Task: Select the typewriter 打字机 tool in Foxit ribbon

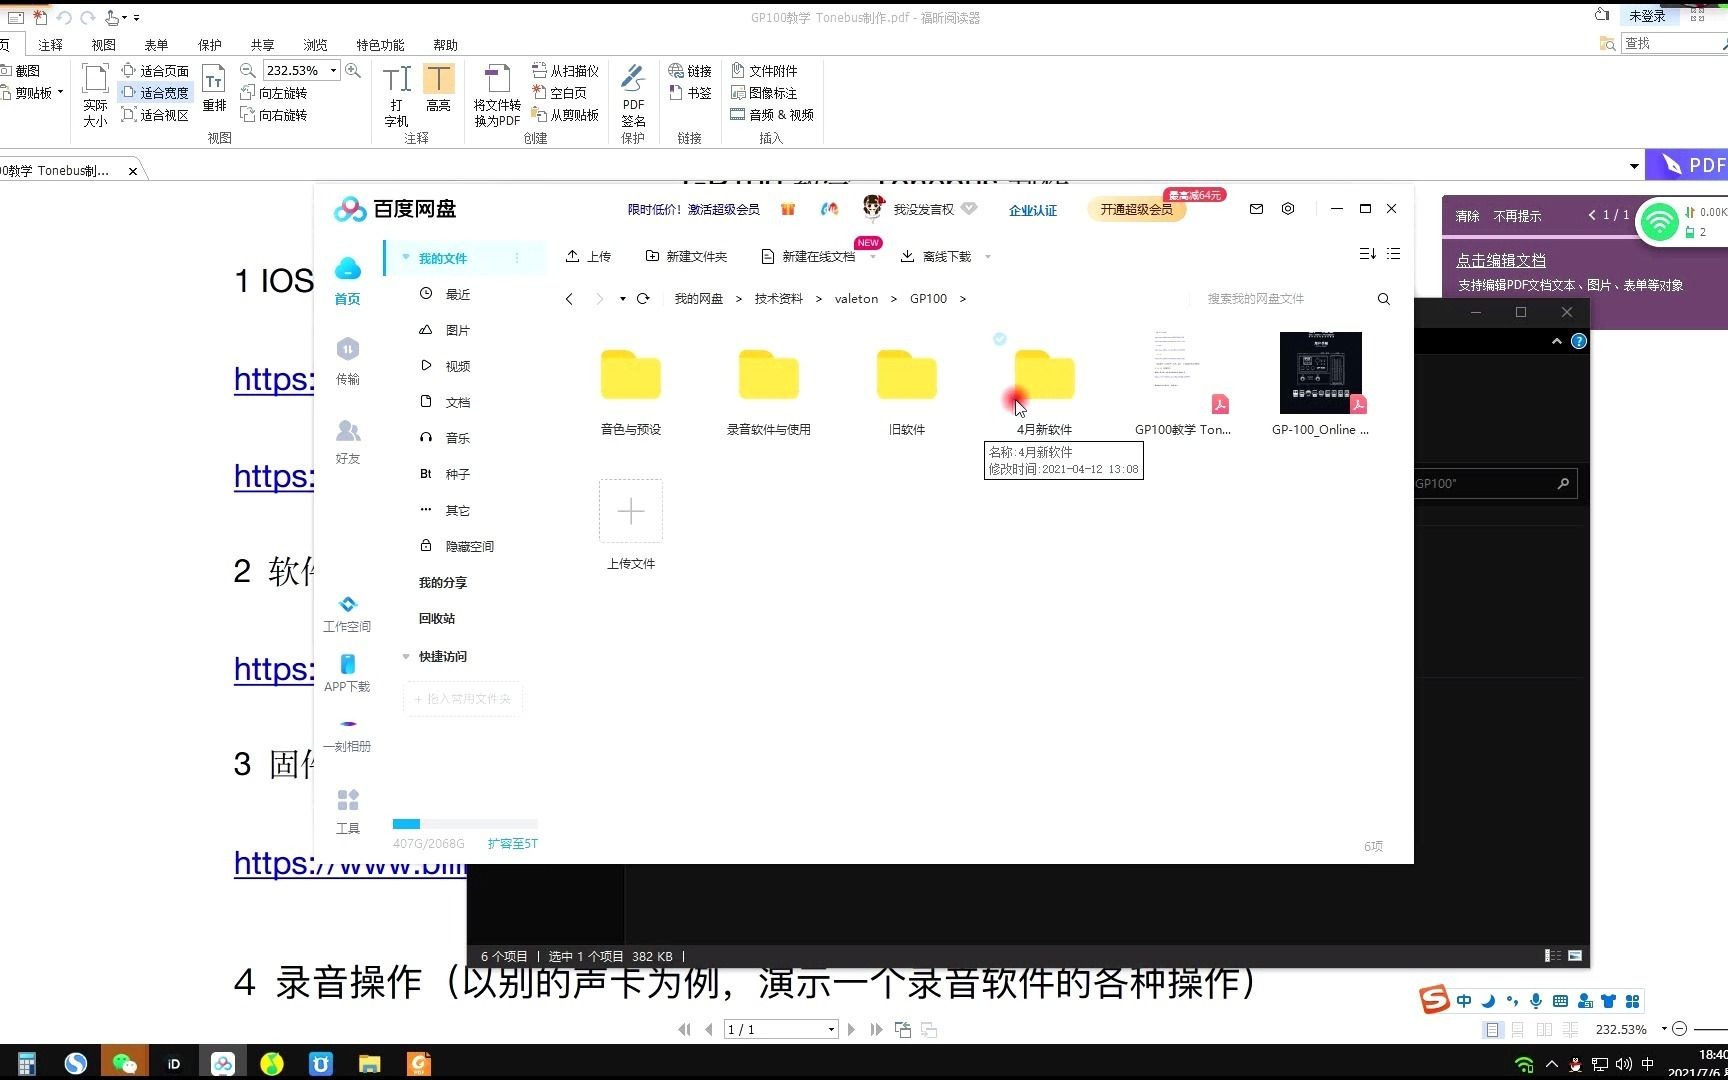Action: [x=396, y=96]
